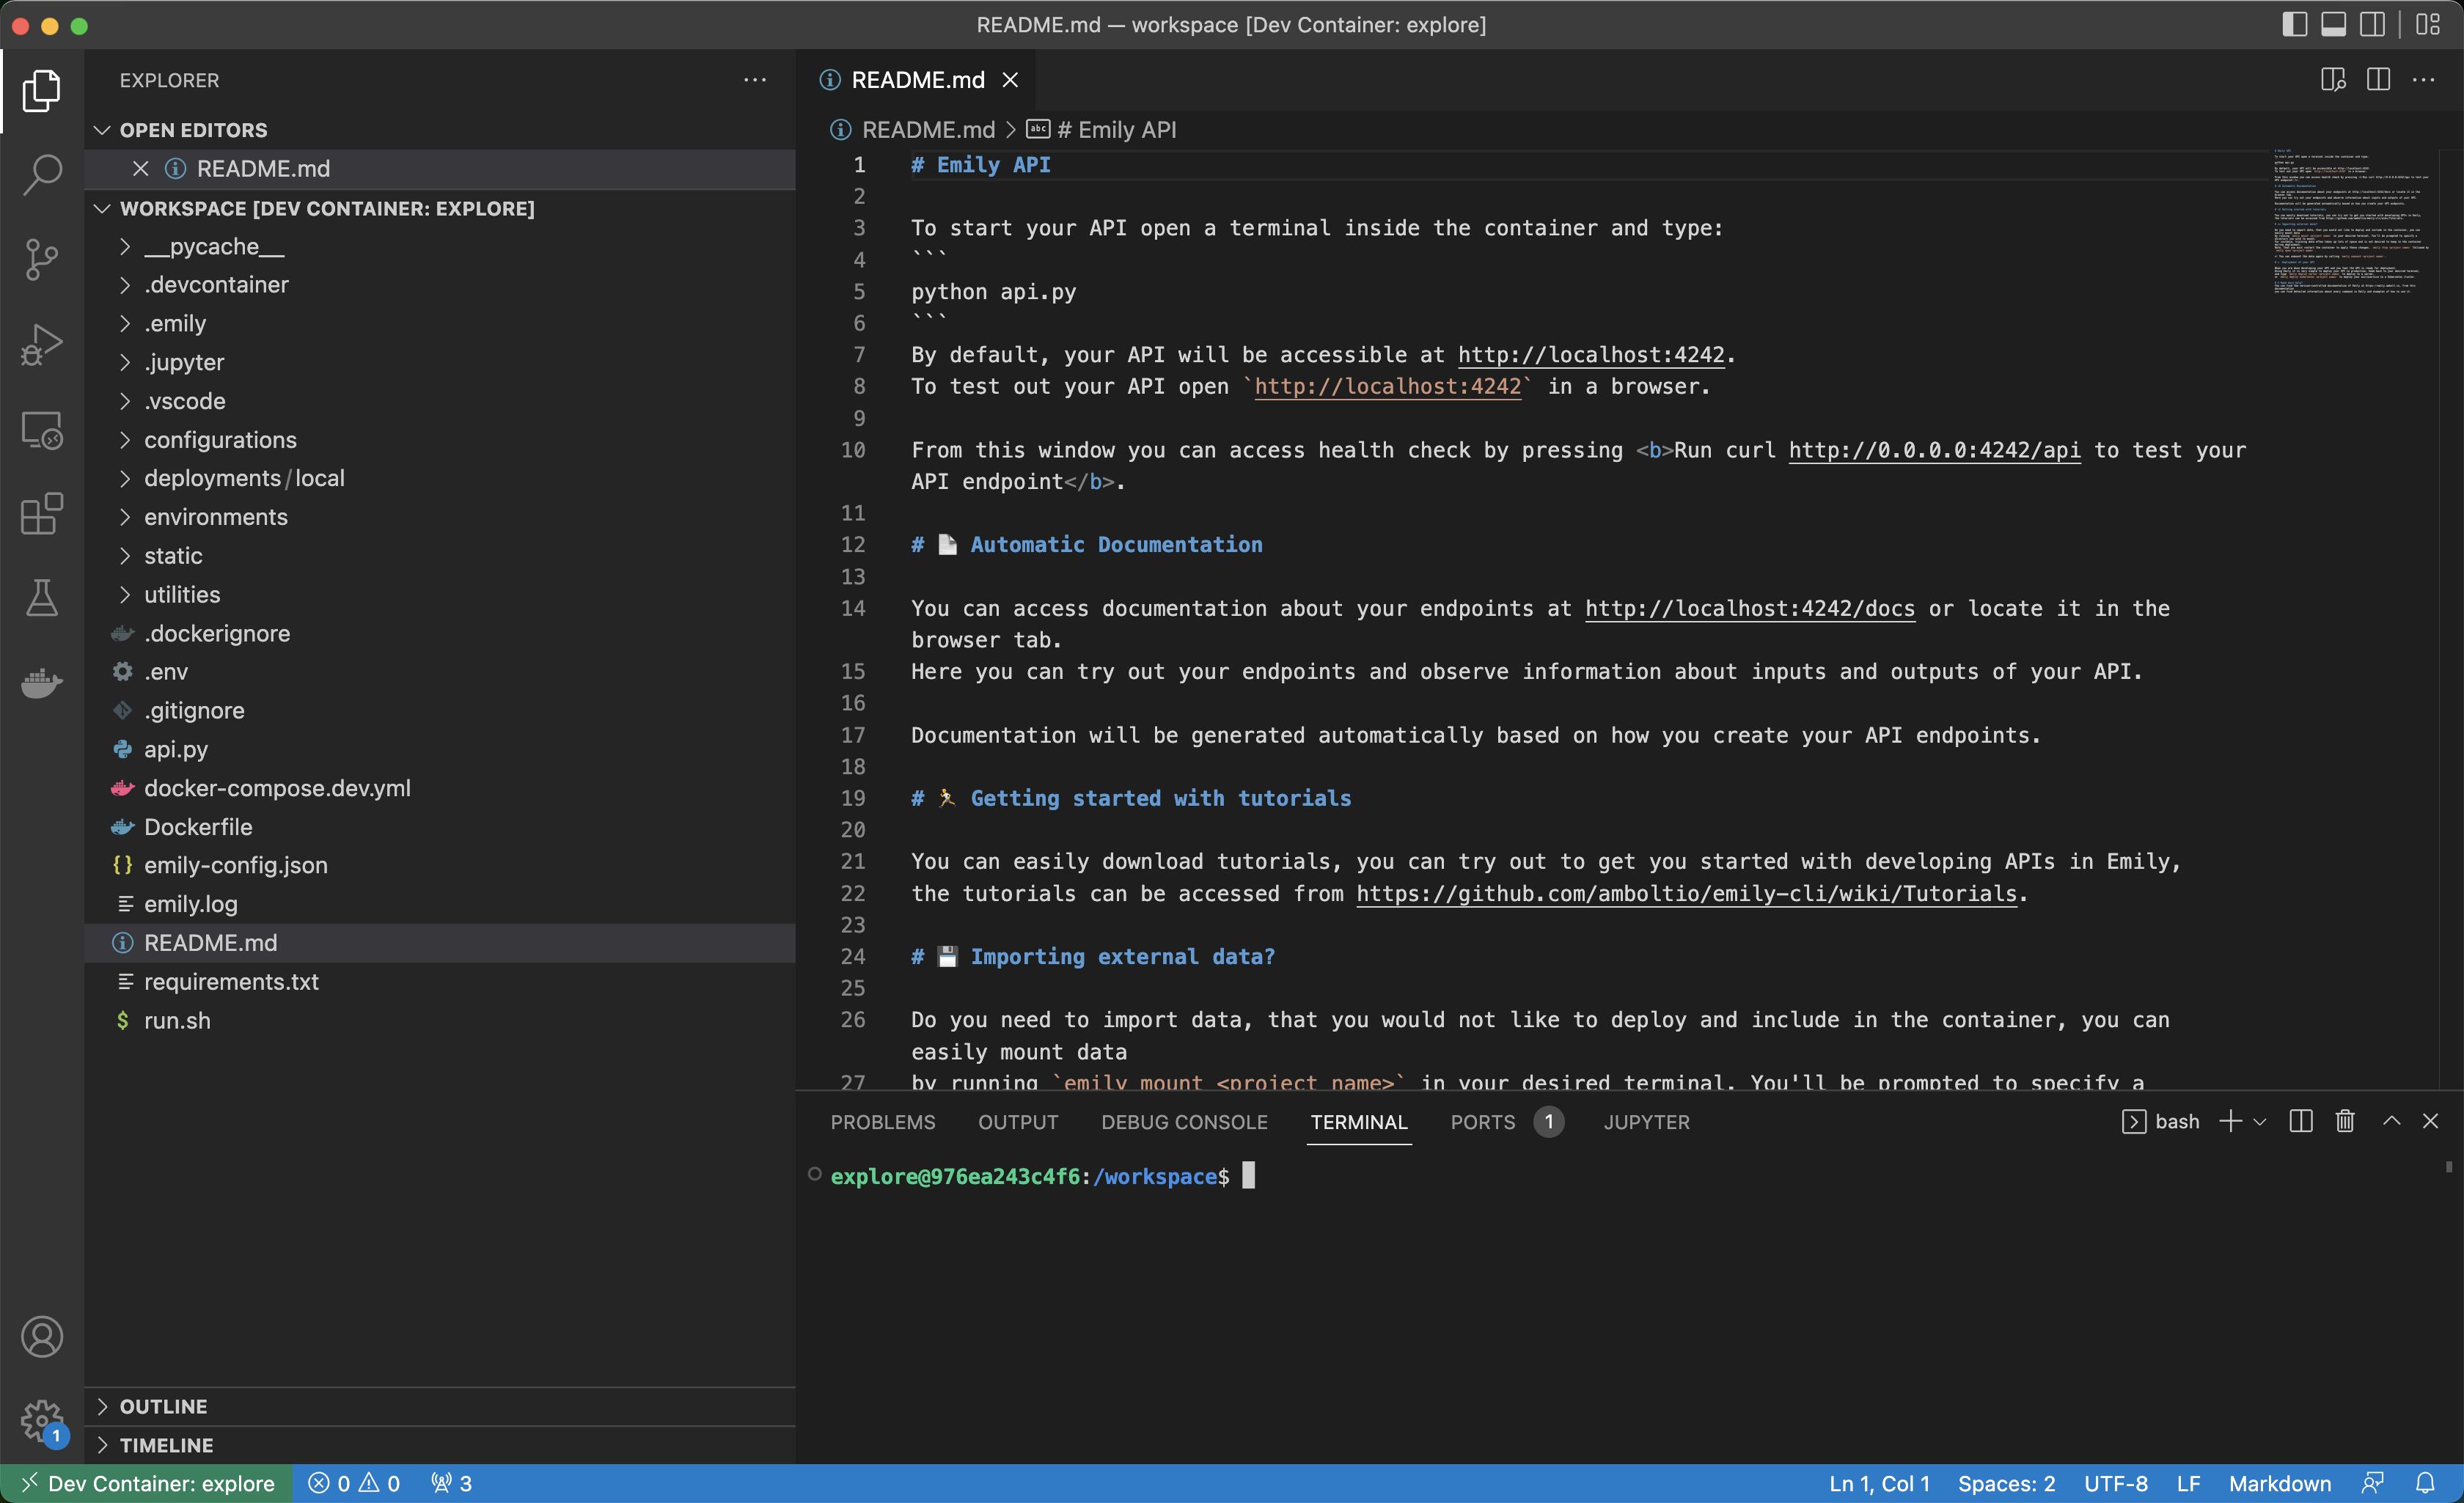Toggle the secondary side bar visibility
The width and height of the screenshot is (2464, 1503).
[x=2373, y=24]
